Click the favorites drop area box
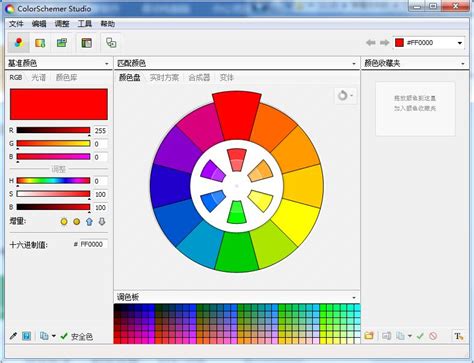Image resolution: width=474 pixels, height=363 pixels. point(415,109)
